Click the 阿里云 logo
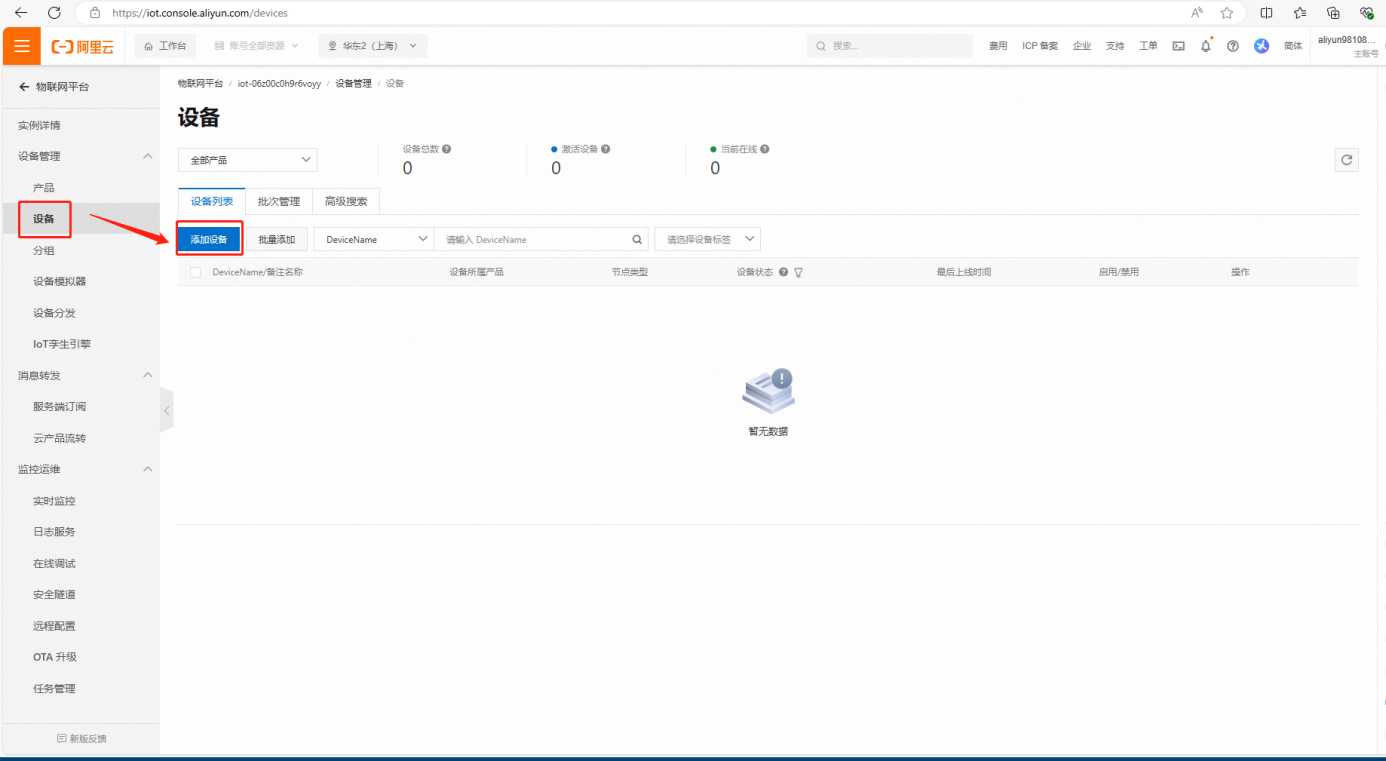The height and width of the screenshot is (761, 1386). pyautogui.click(x=80, y=46)
